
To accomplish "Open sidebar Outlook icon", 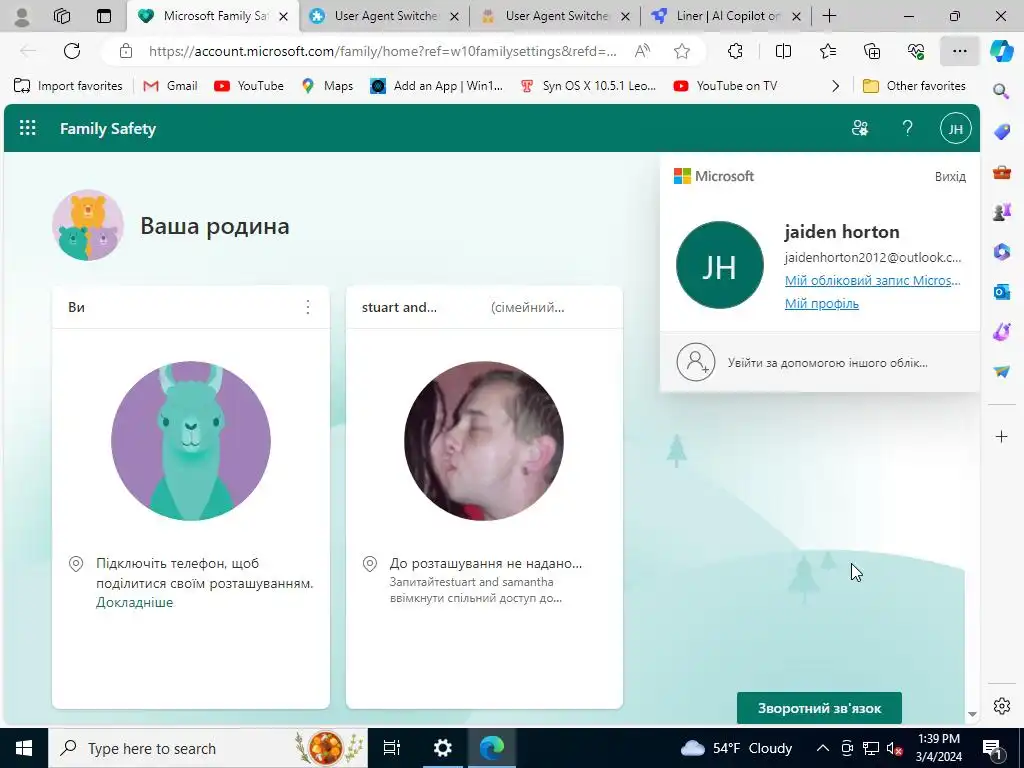I will click(1001, 291).
